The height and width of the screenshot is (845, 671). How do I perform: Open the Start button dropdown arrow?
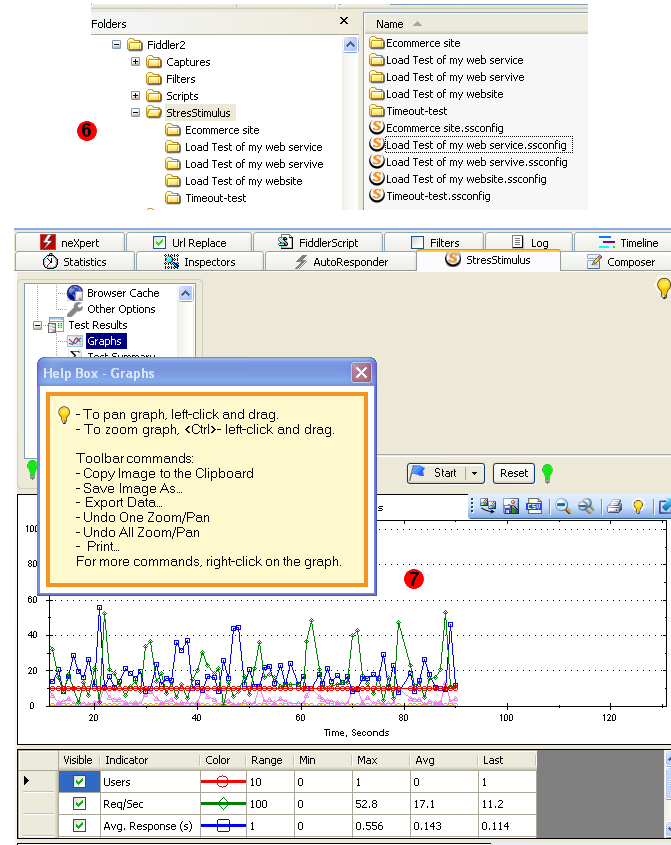[x=474, y=473]
